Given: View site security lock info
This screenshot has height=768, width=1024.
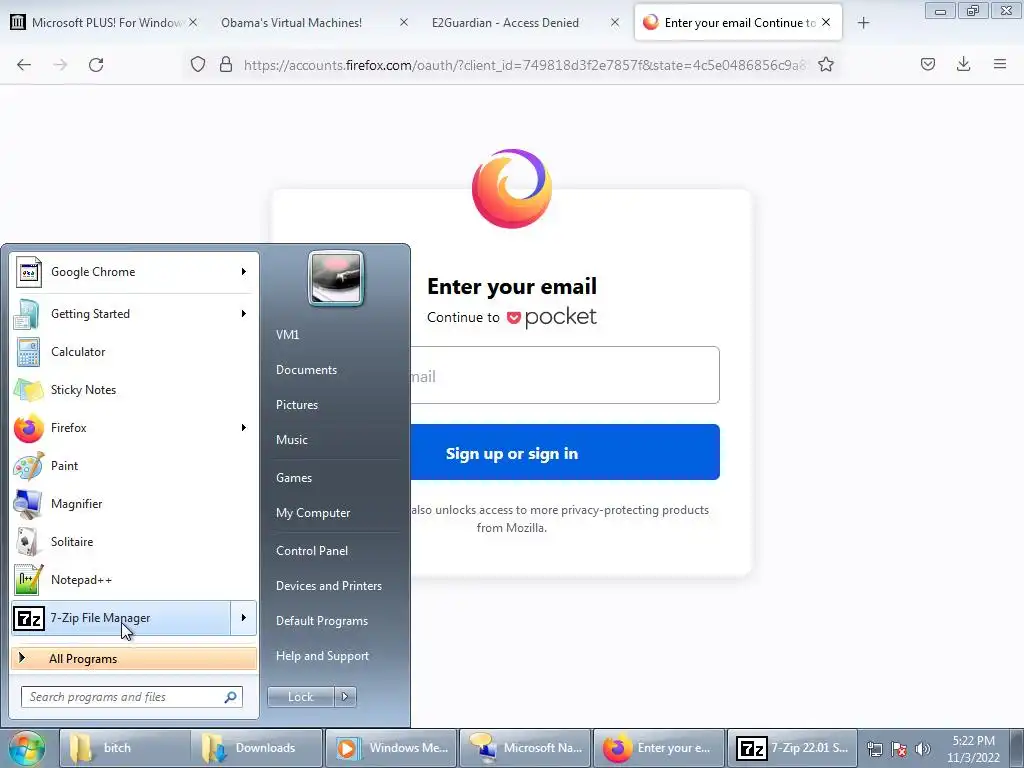Looking at the screenshot, I should [226, 65].
